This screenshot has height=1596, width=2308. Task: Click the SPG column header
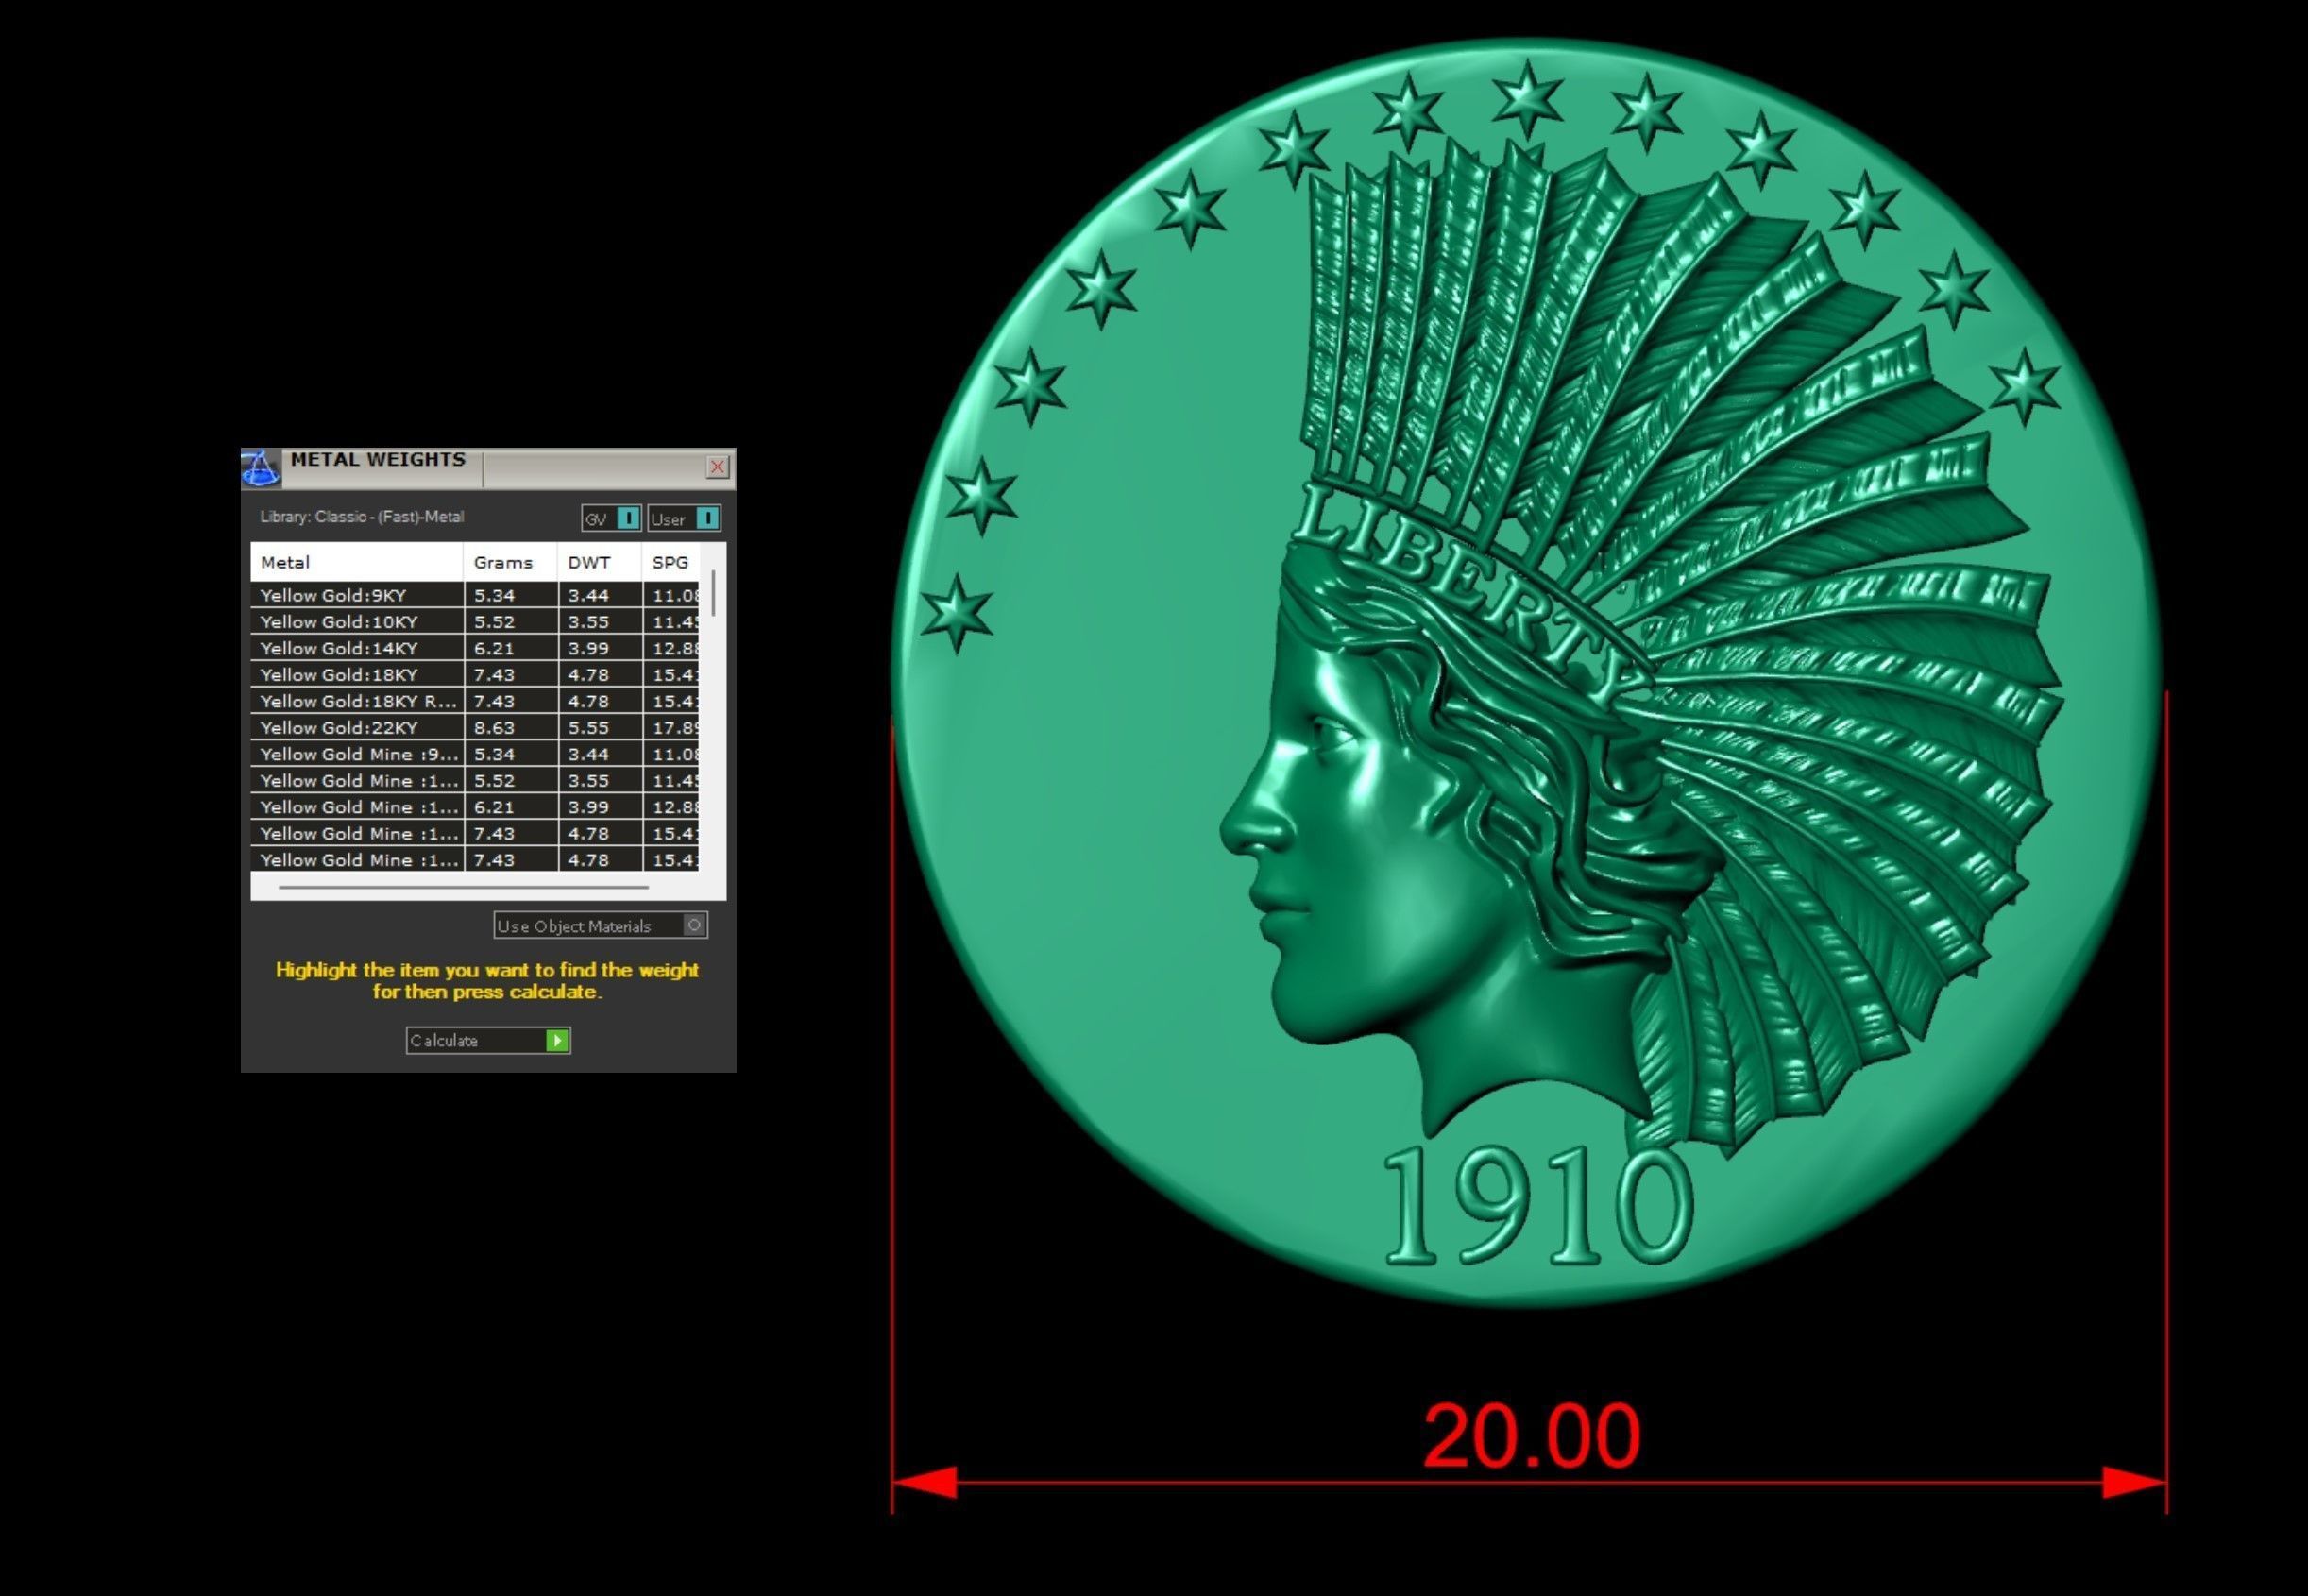[x=671, y=562]
